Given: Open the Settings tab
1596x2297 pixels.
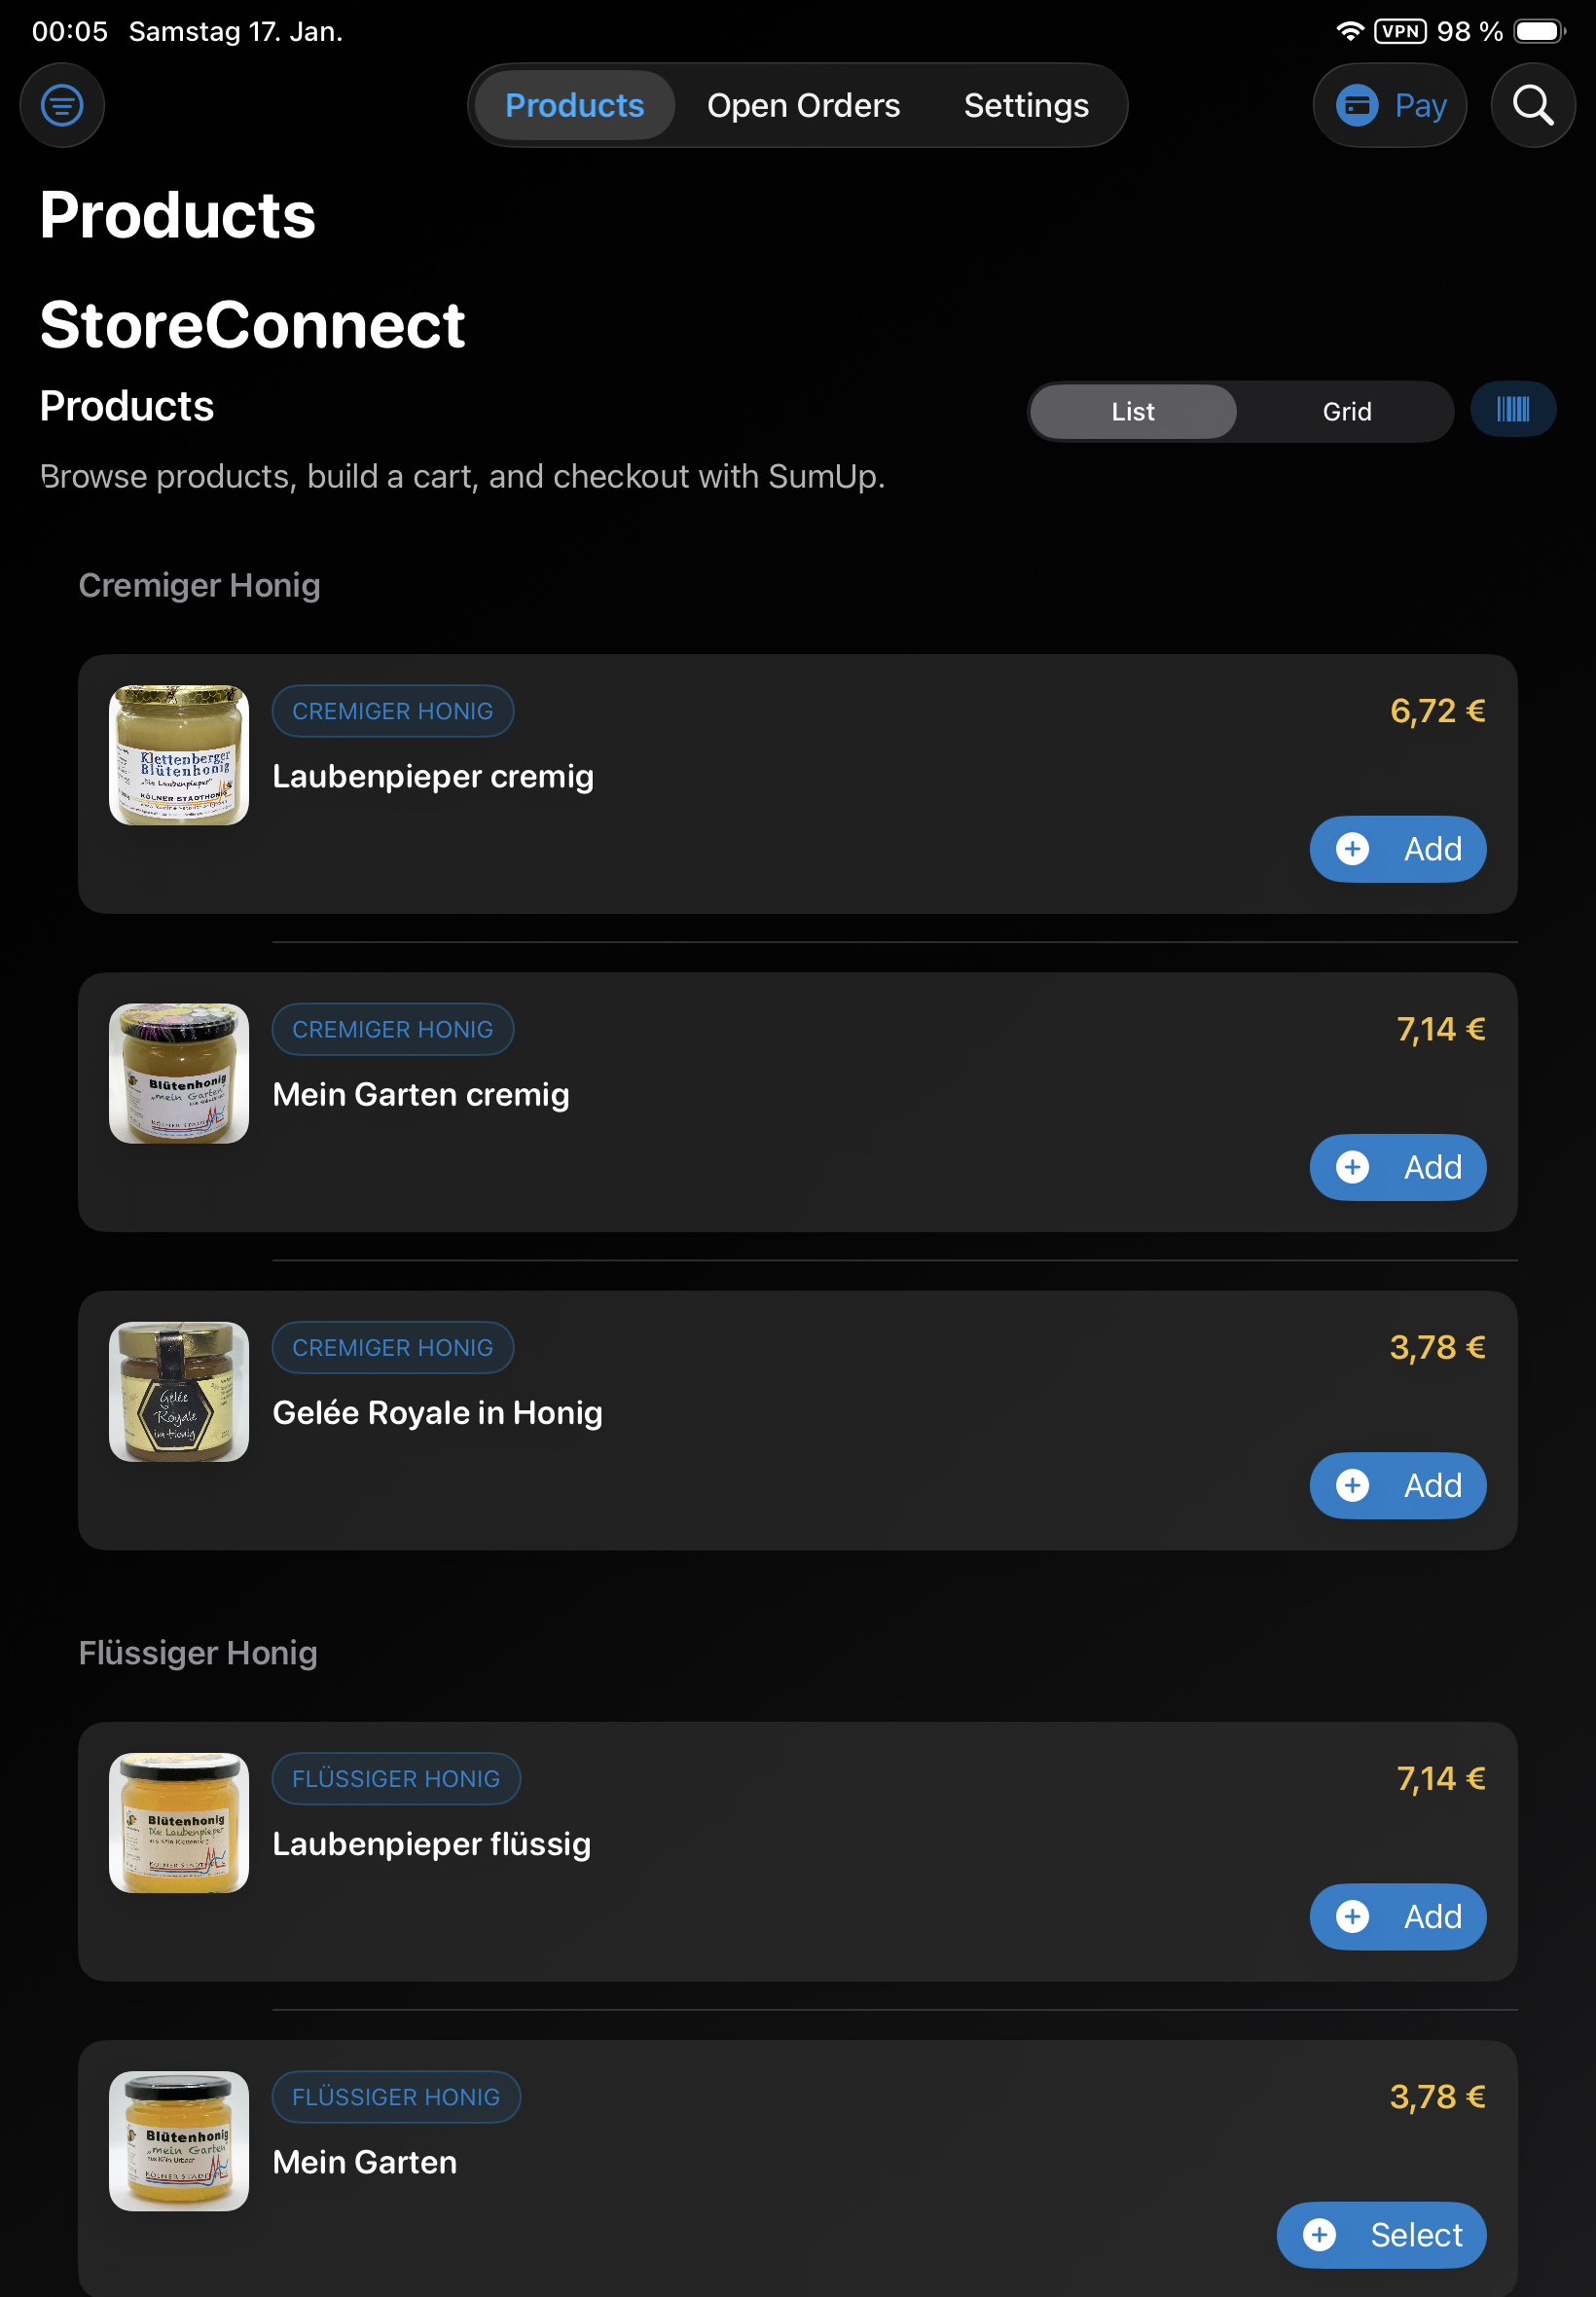Looking at the screenshot, I should pos(1026,105).
